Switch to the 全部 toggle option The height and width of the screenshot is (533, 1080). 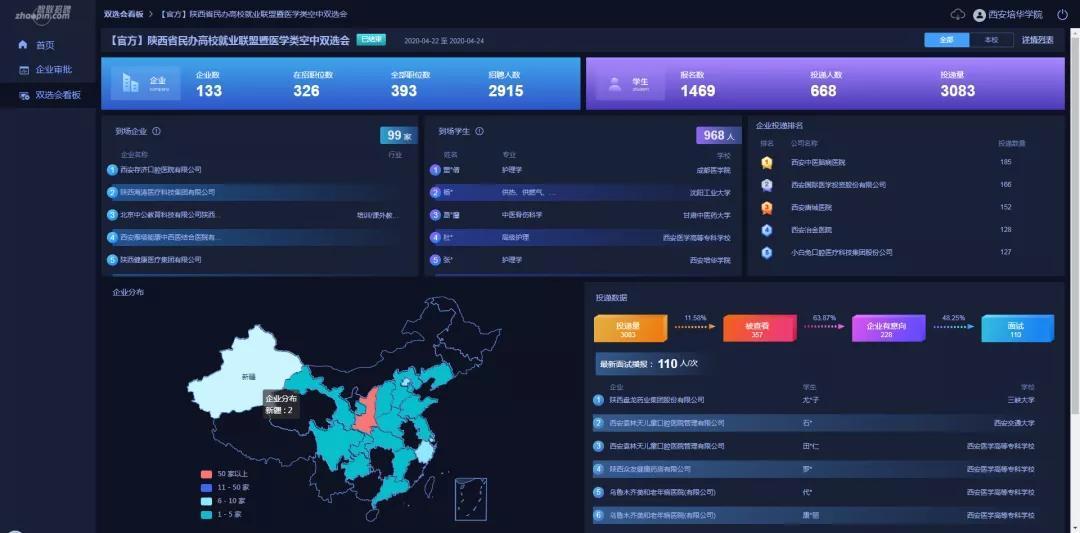pos(946,40)
